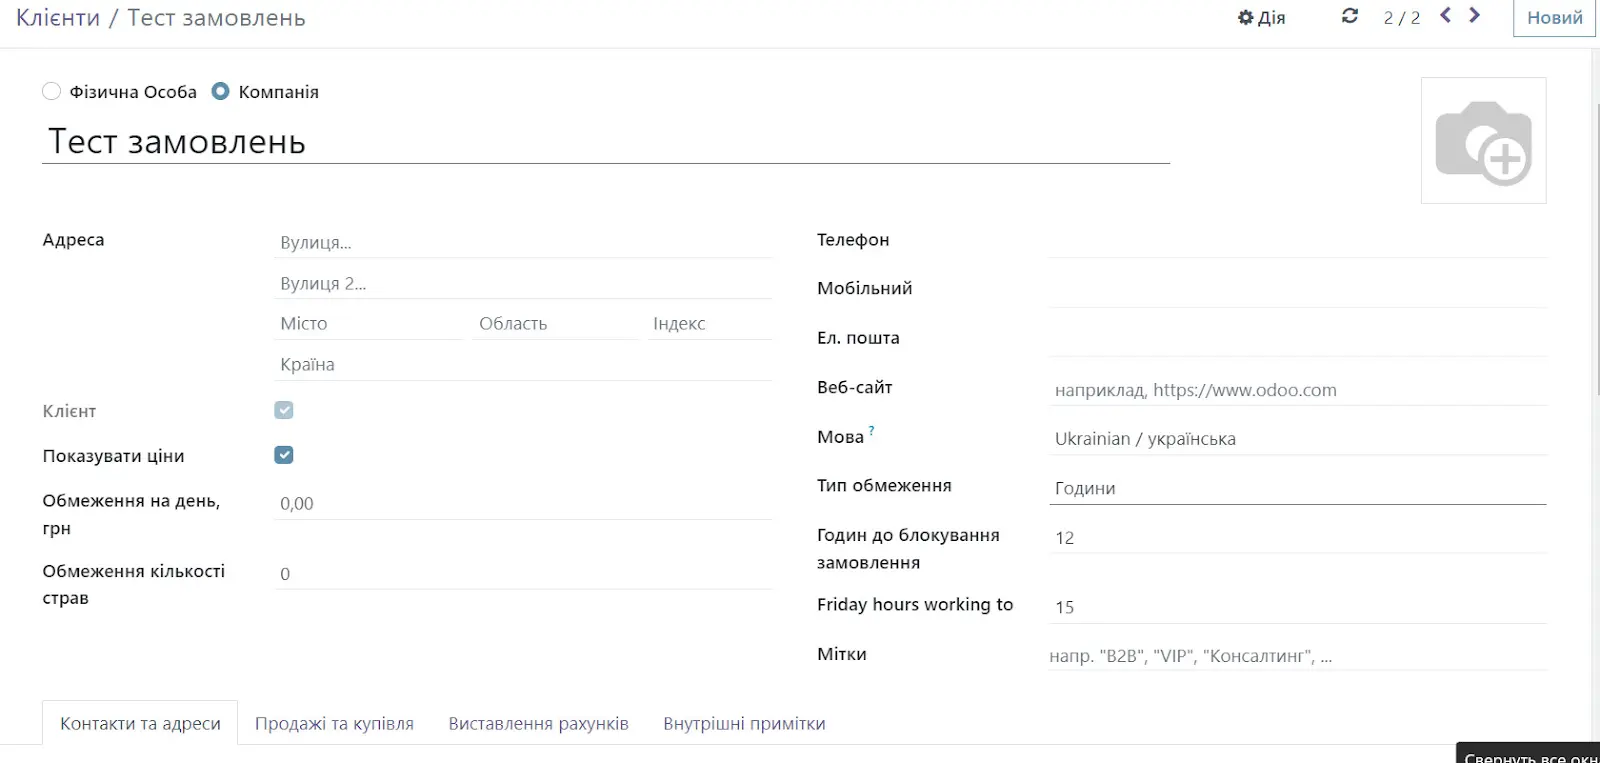Go to the previous record arrow

tap(1445, 15)
